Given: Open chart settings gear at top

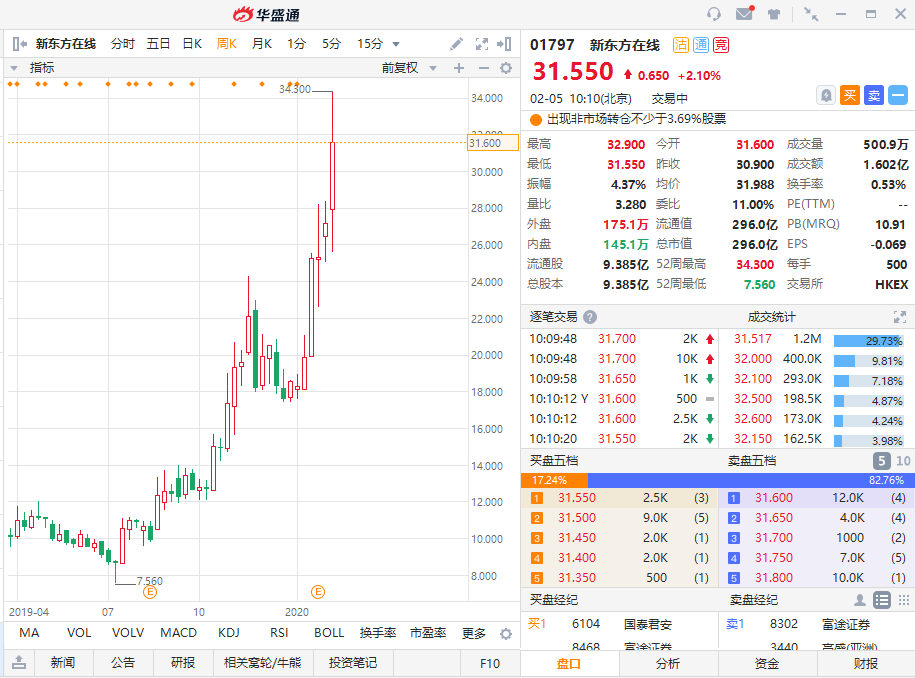Looking at the screenshot, I should [x=506, y=68].
